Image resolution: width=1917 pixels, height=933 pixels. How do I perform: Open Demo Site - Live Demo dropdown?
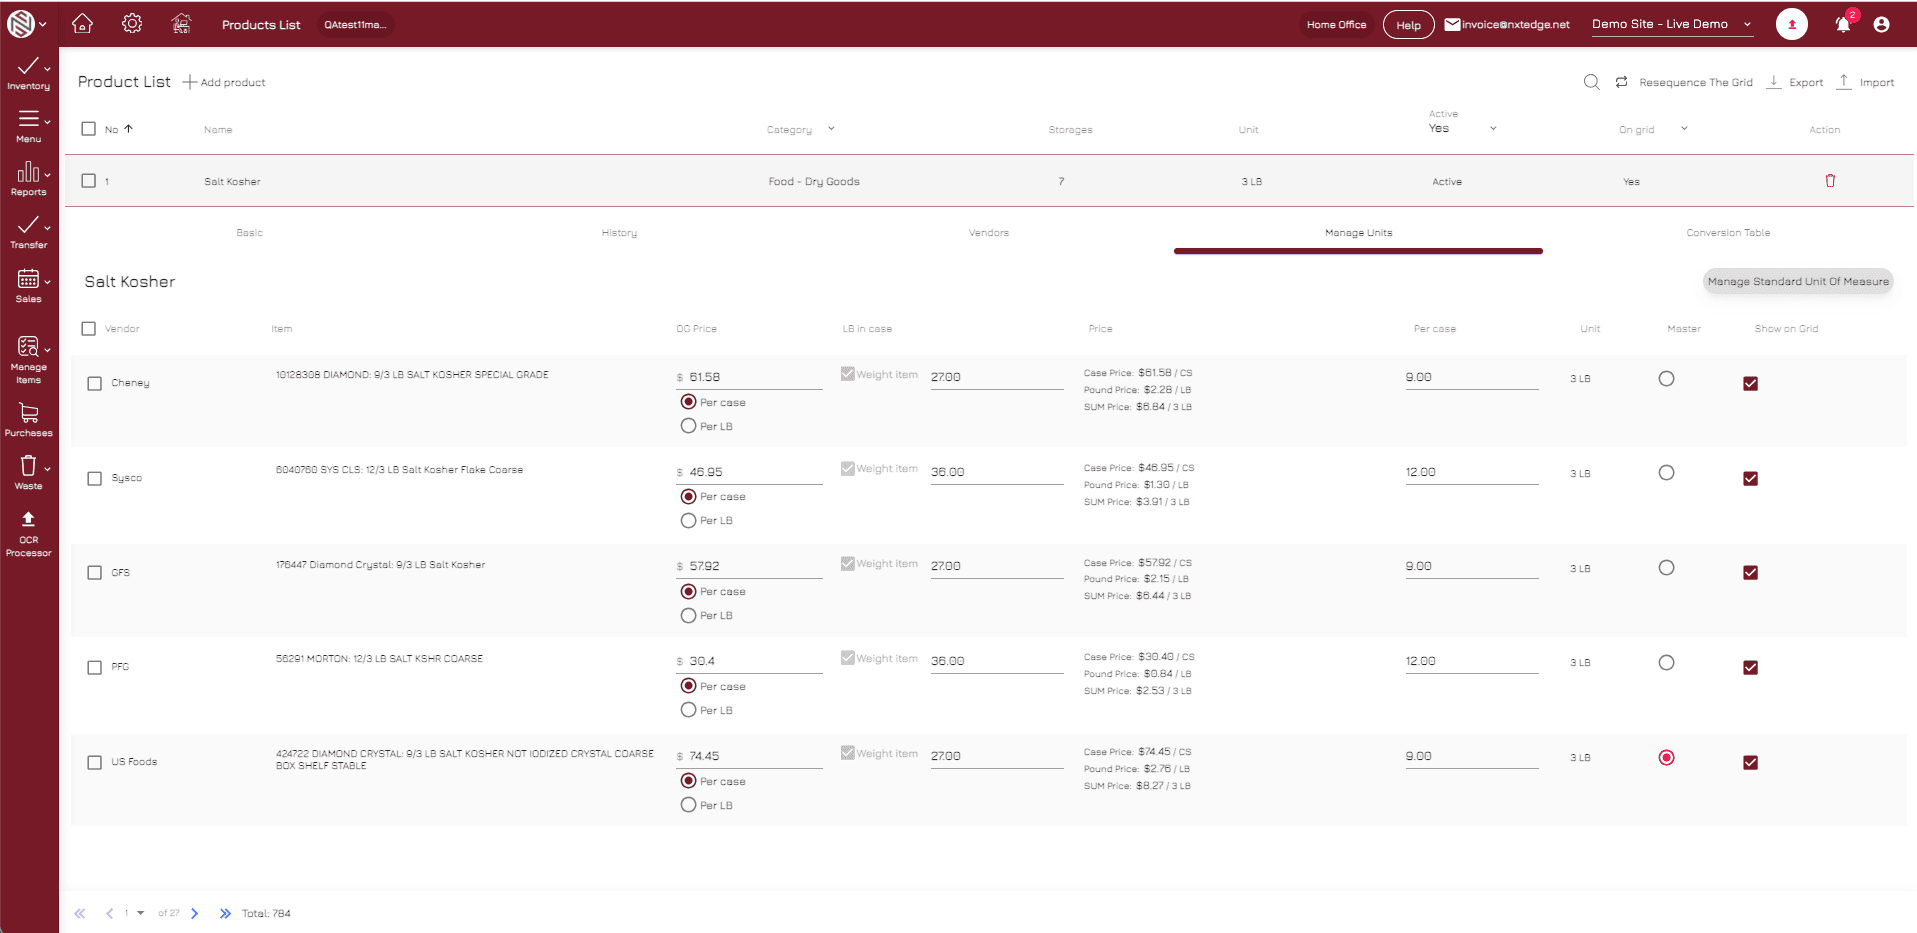pos(1672,24)
